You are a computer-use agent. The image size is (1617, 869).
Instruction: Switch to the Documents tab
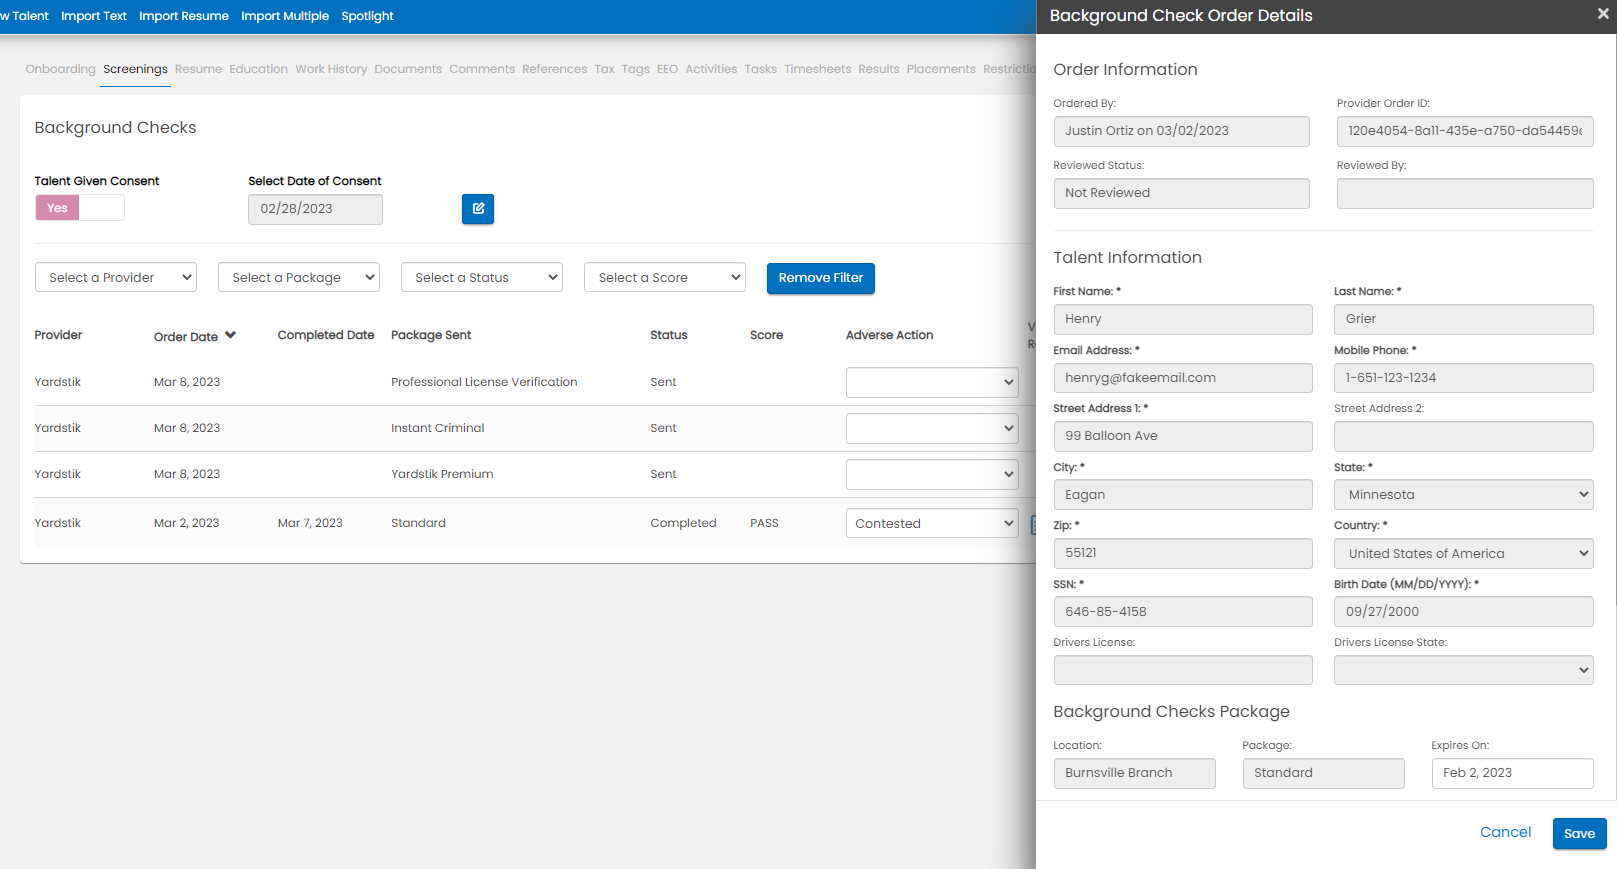(408, 69)
